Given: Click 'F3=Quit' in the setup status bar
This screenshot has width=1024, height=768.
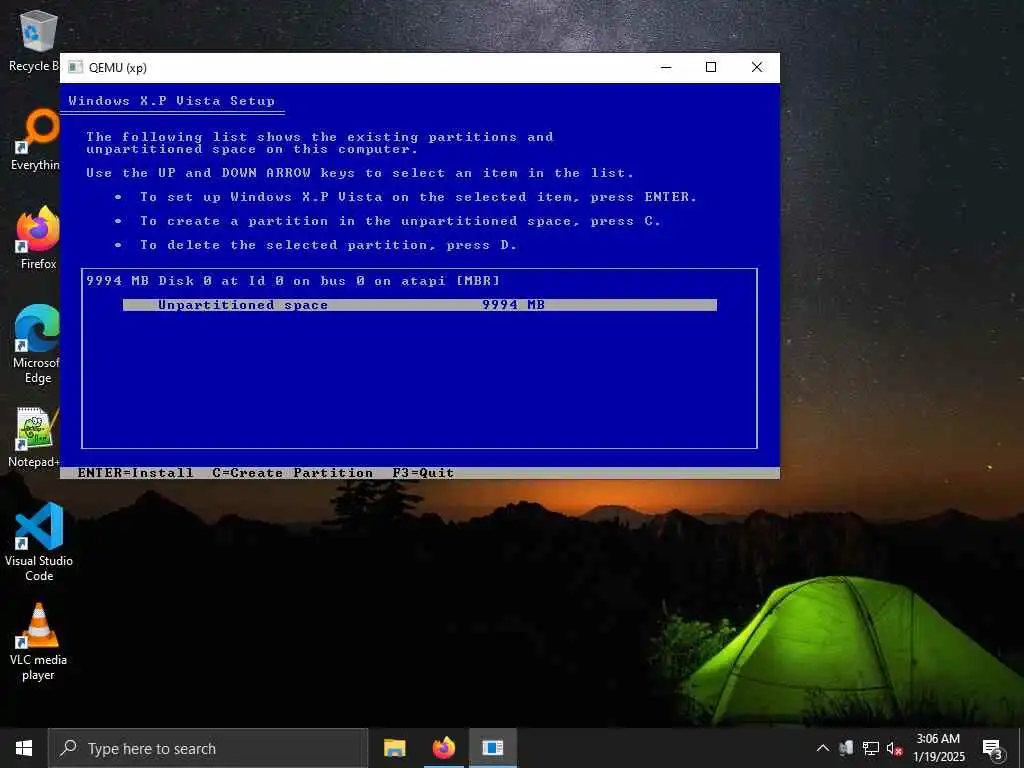Looking at the screenshot, I should pyautogui.click(x=423, y=473).
